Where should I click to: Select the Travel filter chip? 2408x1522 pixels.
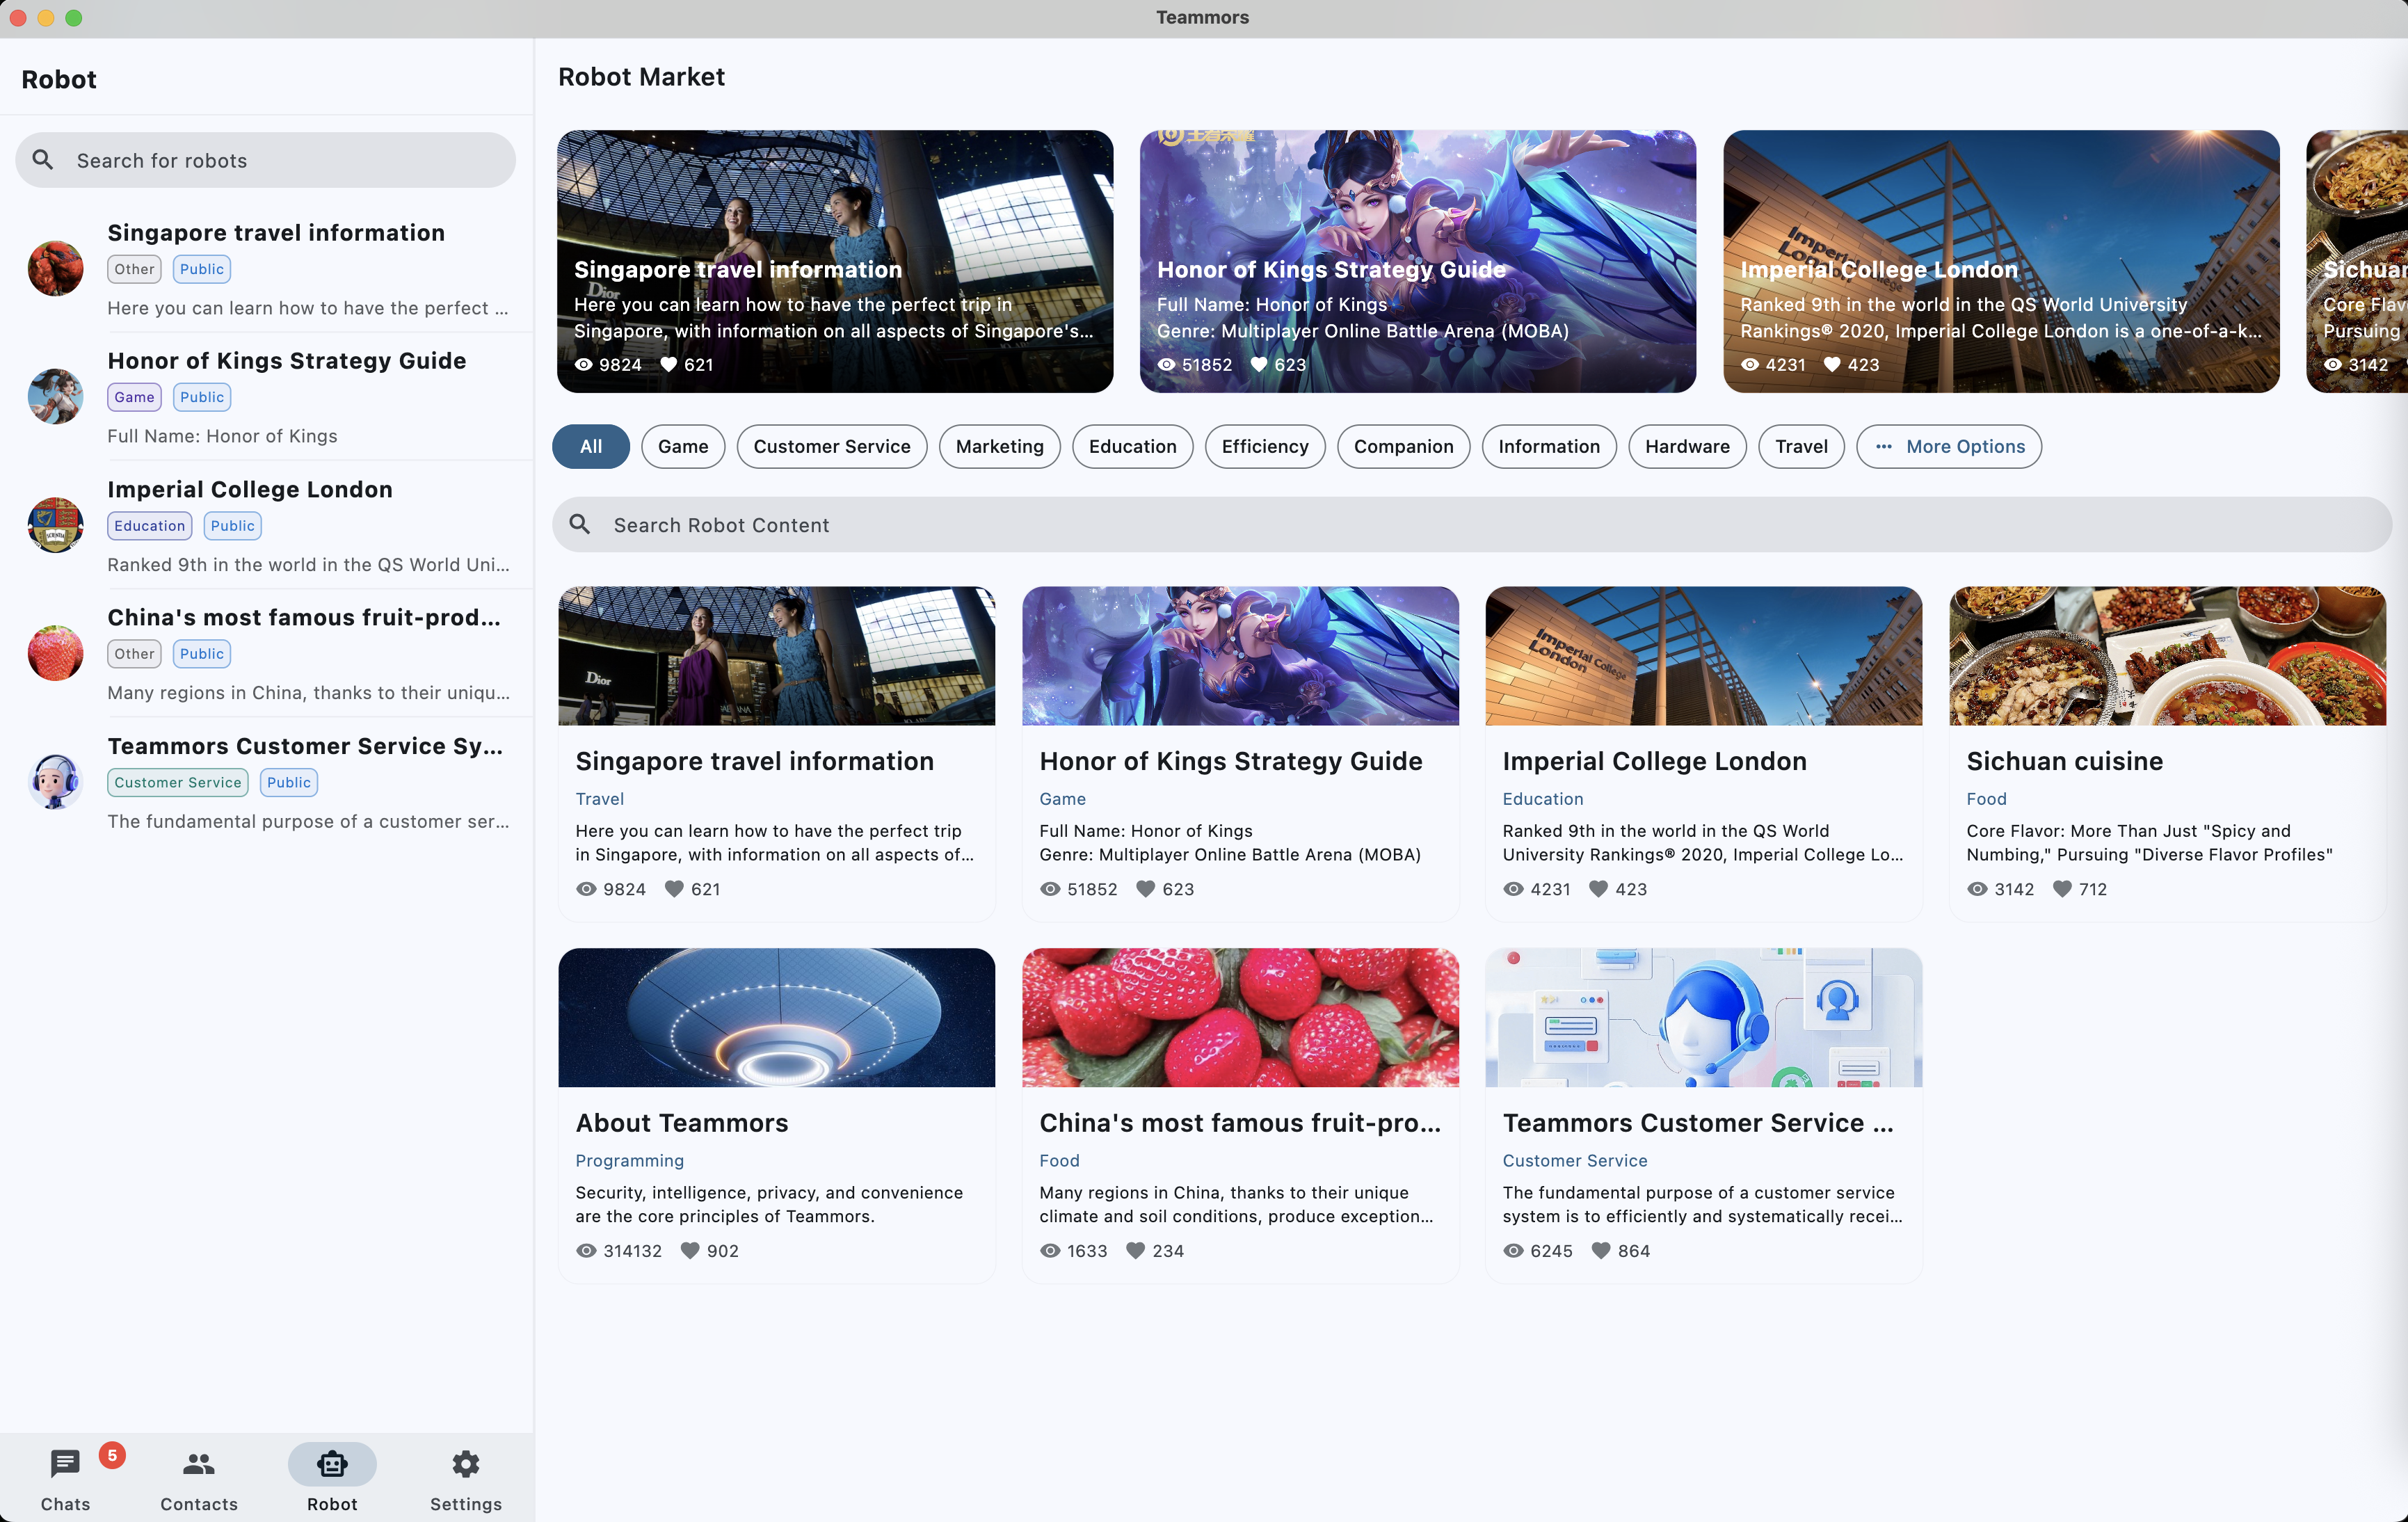[x=1801, y=447]
